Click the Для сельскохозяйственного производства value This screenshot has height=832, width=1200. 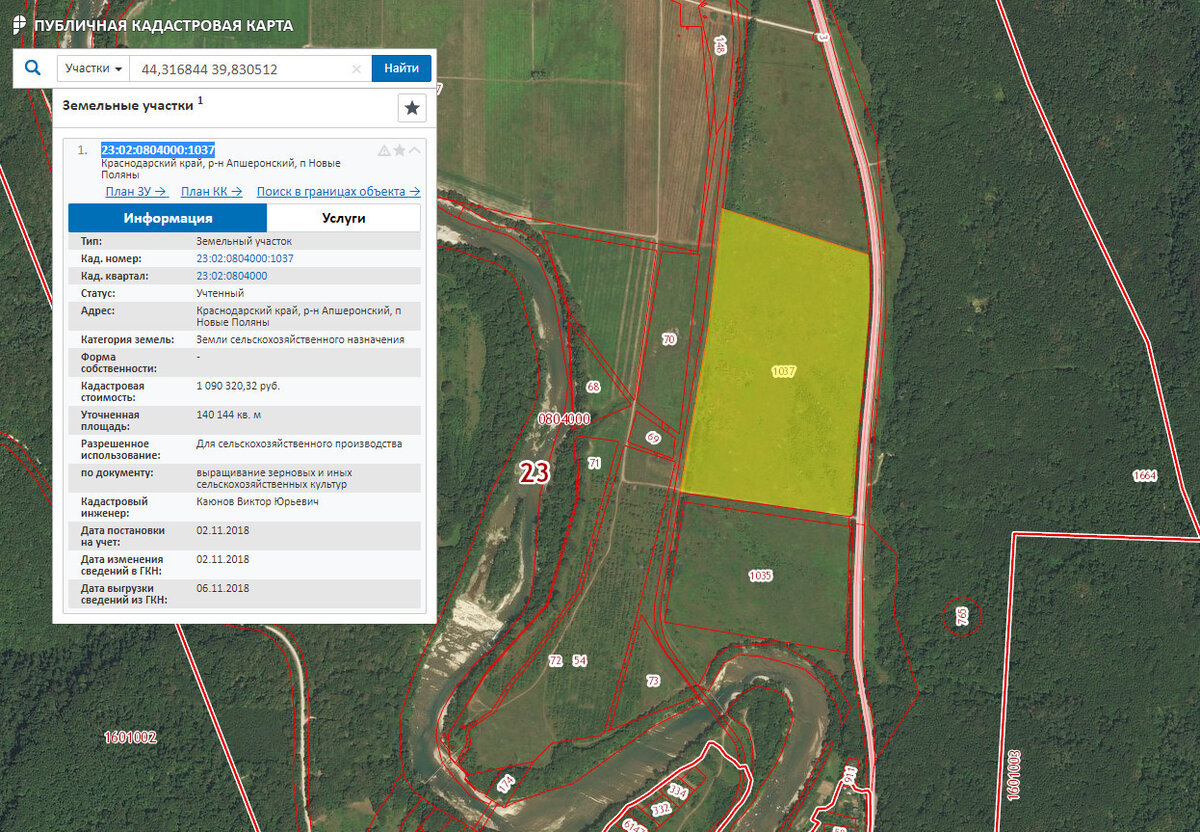299,443
